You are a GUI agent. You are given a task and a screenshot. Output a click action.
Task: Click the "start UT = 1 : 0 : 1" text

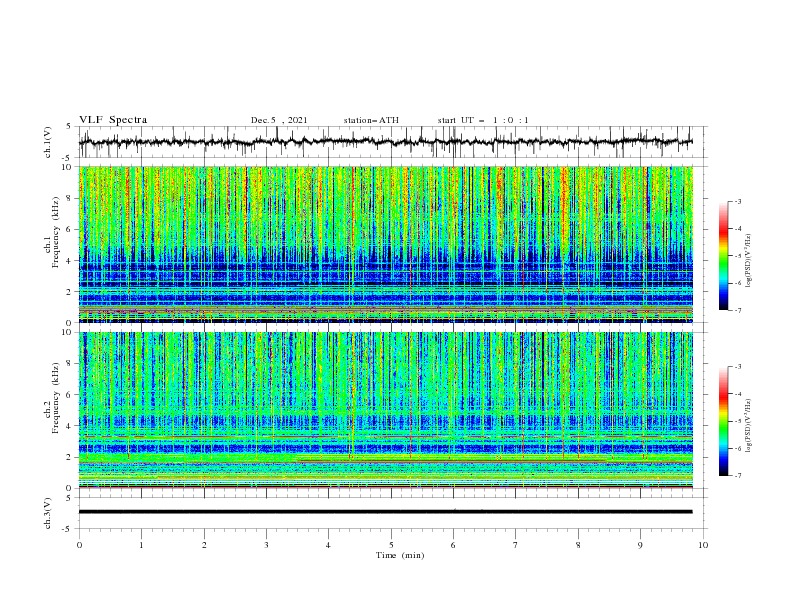pos(483,120)
